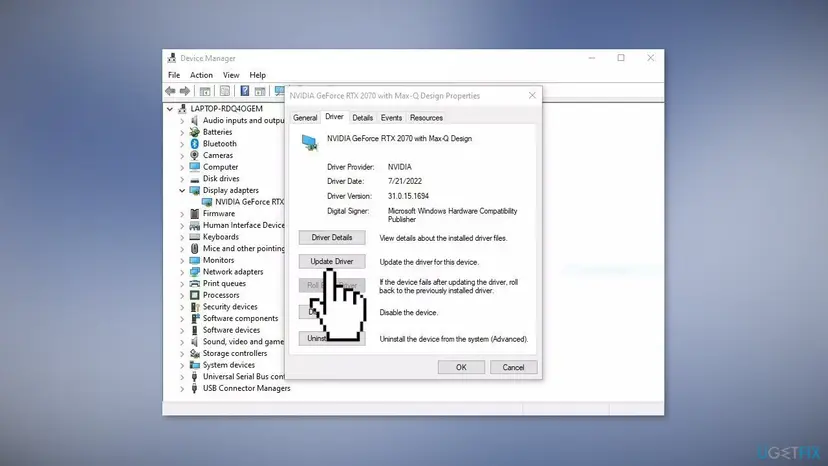Viewport: 828px width, 466px height.
Task: Click the driver version 31.0.15.1694 text
Action: 408,196
